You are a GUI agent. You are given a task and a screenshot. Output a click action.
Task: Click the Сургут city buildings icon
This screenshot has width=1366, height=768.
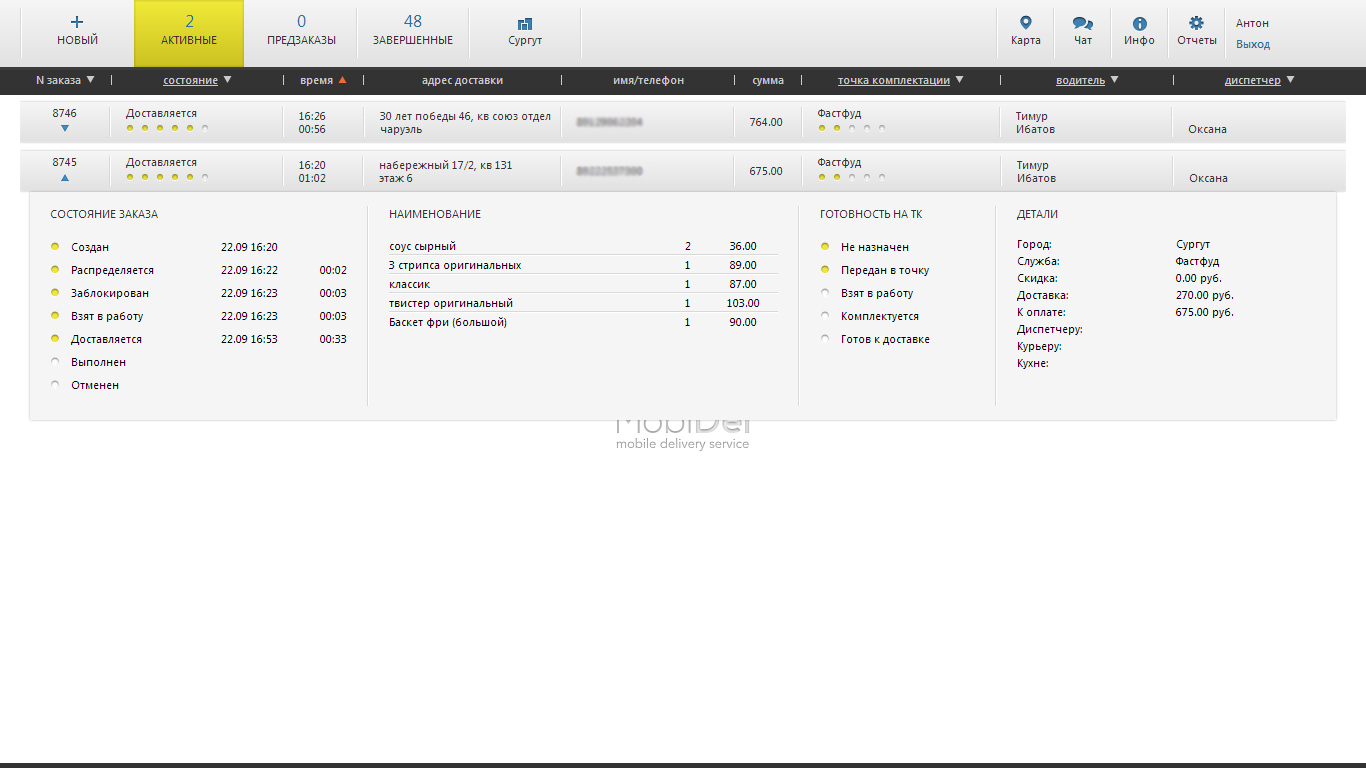click(525, 23)
